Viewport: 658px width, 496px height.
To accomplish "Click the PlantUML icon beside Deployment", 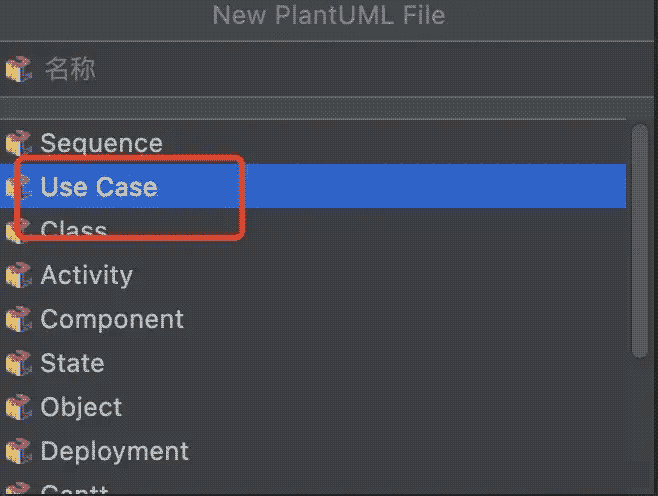I will (19, 451).
